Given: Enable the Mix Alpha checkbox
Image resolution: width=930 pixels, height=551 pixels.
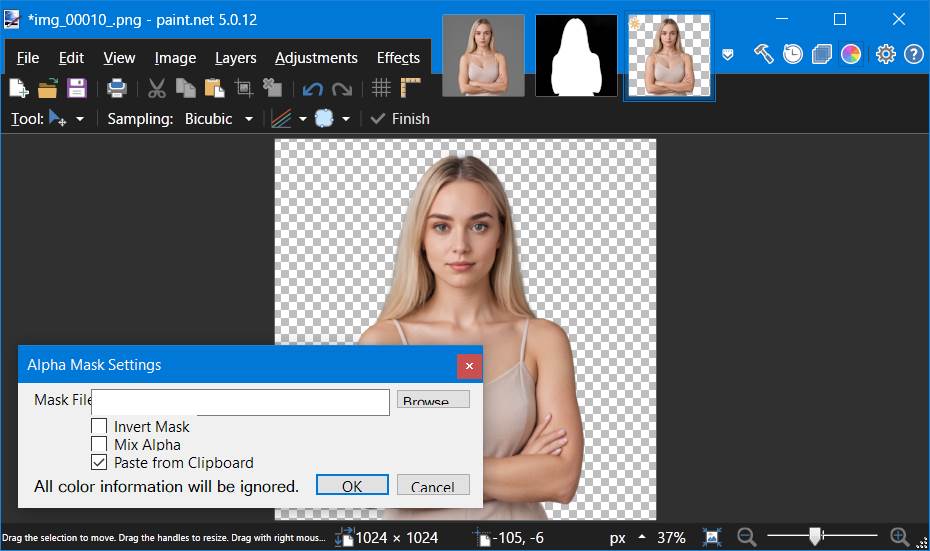Looking at the screenshot, I should click(99, 444).
